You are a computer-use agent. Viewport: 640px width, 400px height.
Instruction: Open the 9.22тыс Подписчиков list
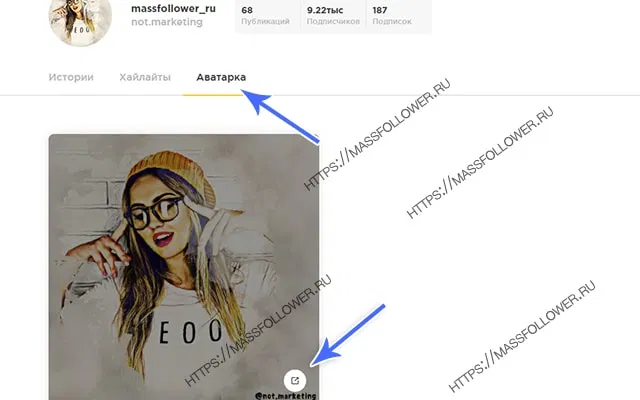pyautogui.click(x=333, y=16)
